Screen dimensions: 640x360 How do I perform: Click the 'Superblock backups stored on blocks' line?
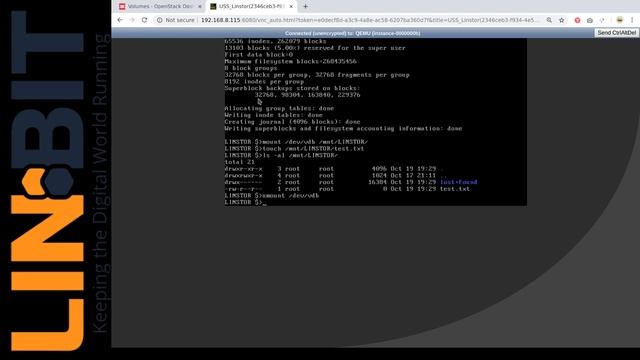click(292, 88)
